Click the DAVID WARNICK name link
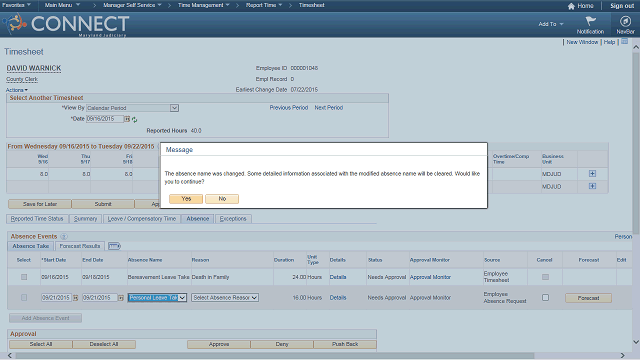Screen dimensions: 640x360 34,68
